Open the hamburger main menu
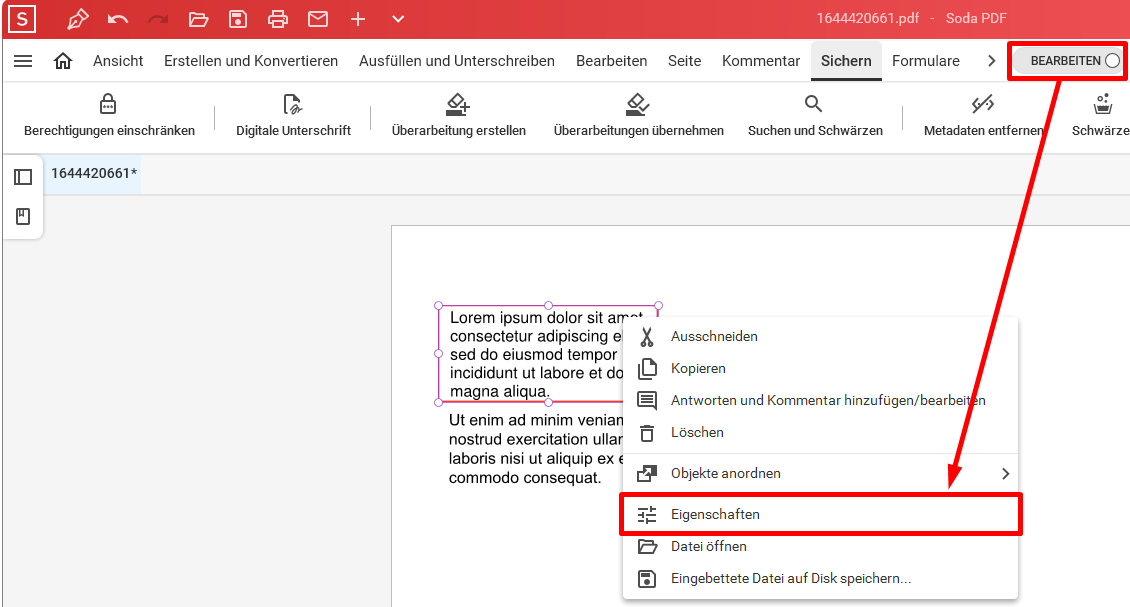 (x=23, y=61)
